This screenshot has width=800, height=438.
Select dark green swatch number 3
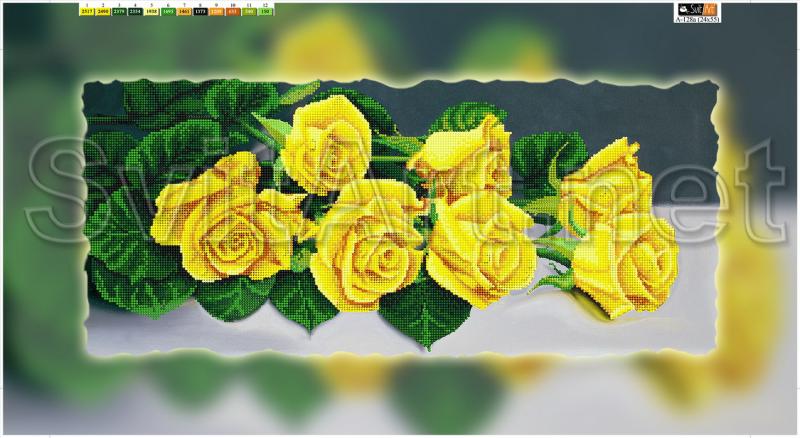tap(119, 10)
